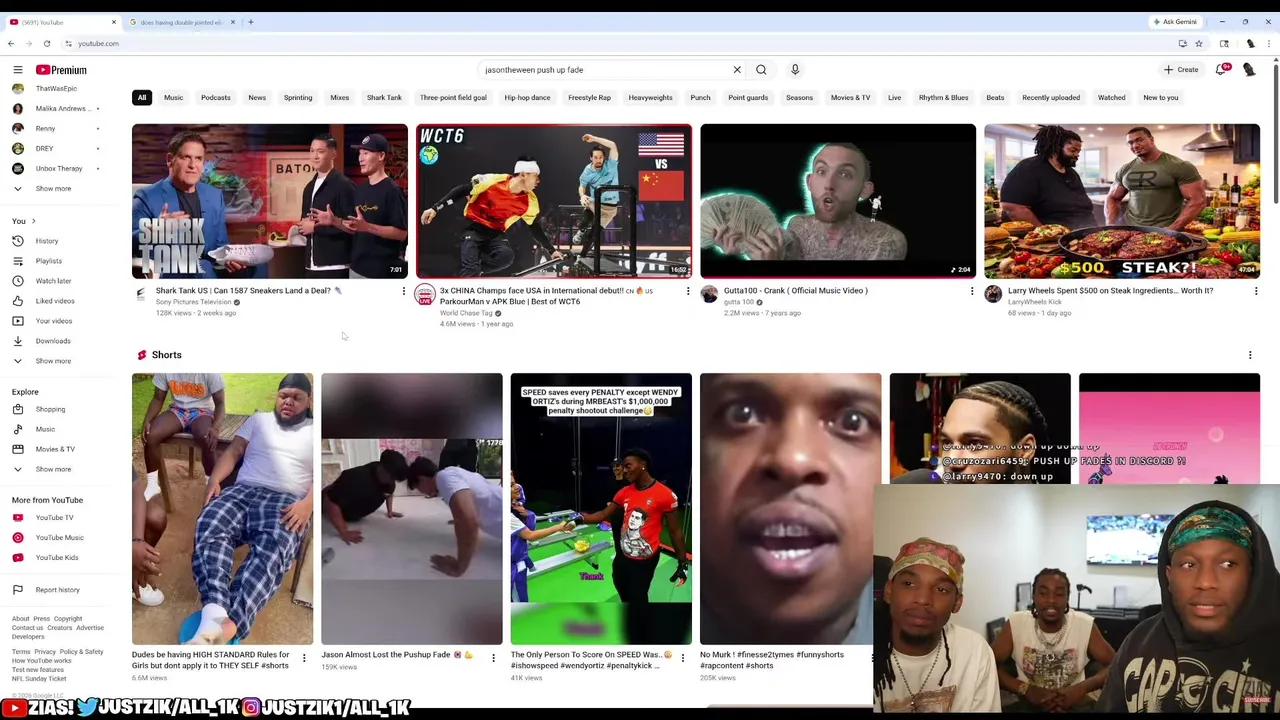1280x720 pixels.
Task: Click the magnifier search button
Action: pyautogui.click(x=761, y=70)
